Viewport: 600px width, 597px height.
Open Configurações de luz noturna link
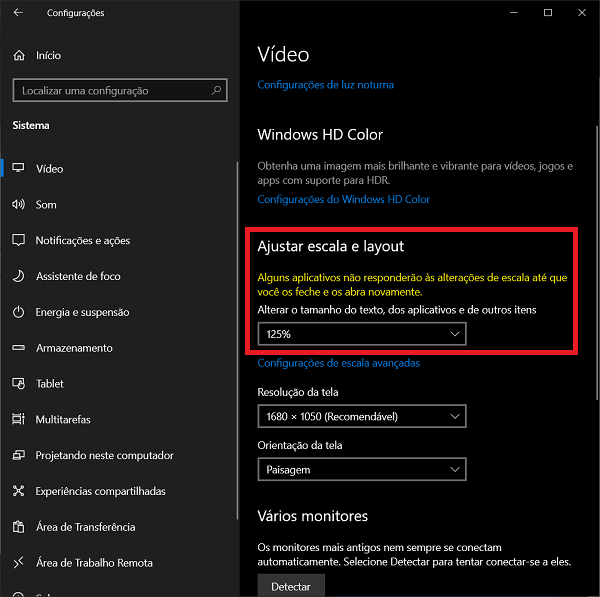click(325, 85)
